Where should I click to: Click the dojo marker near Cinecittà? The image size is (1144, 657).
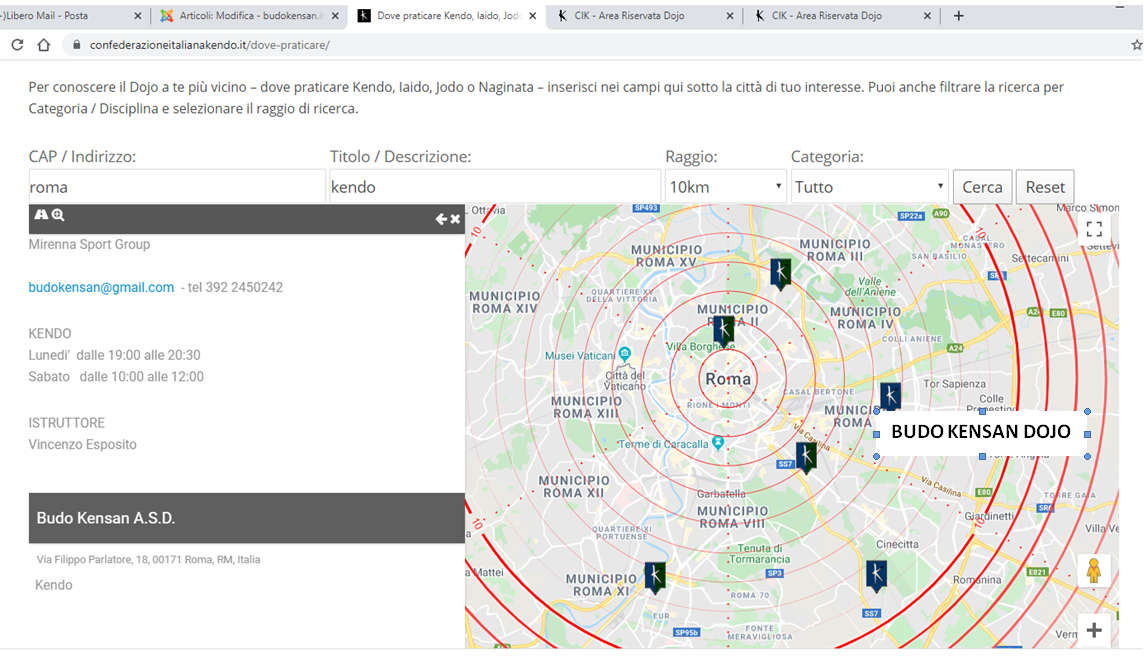pos(876,575)
